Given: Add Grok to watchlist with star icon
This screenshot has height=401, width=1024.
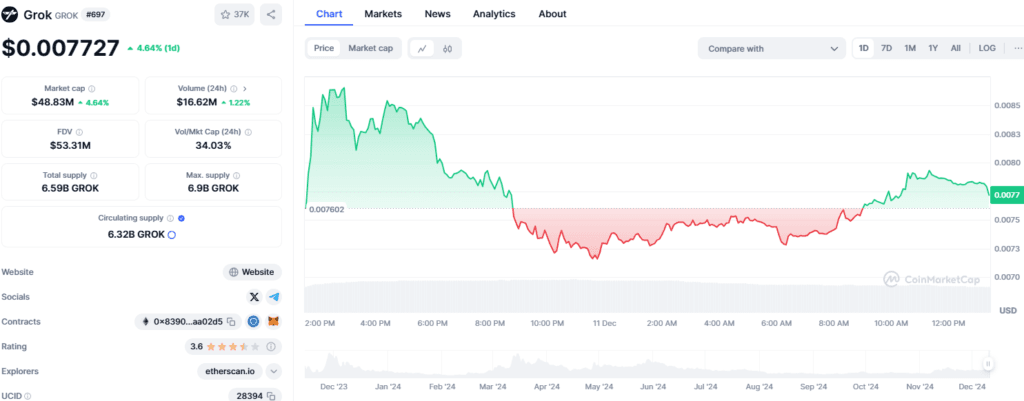Looking at the screenshot, I should [x=225, y=14].
